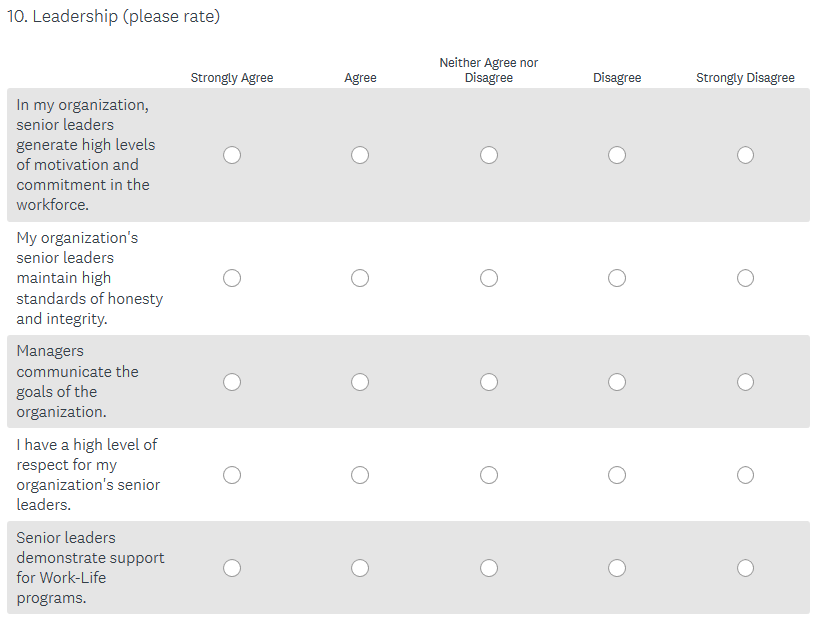The image size is (822, 634).
Task: Select Strongly Disagree for motivation and commitment statement
Action: (745, 155)
